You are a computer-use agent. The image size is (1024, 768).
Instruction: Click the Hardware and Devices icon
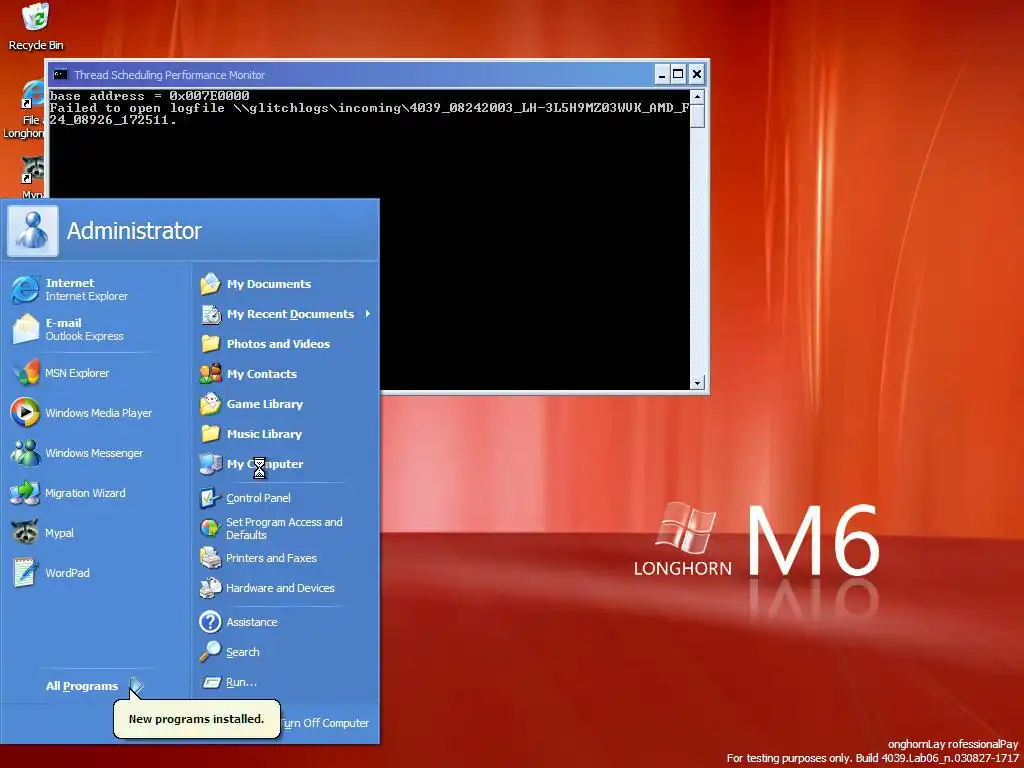[x=210, y=588]
